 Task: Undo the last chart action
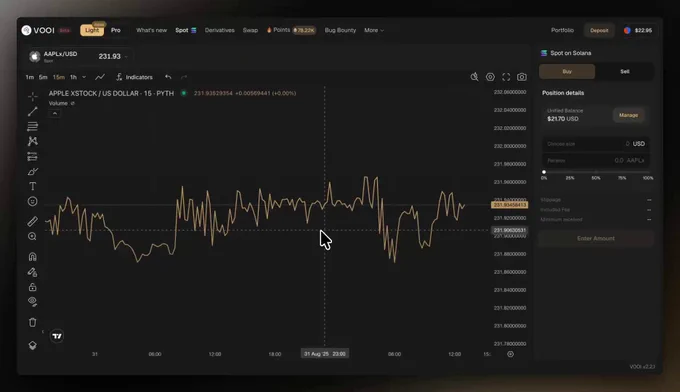(168, 77)
